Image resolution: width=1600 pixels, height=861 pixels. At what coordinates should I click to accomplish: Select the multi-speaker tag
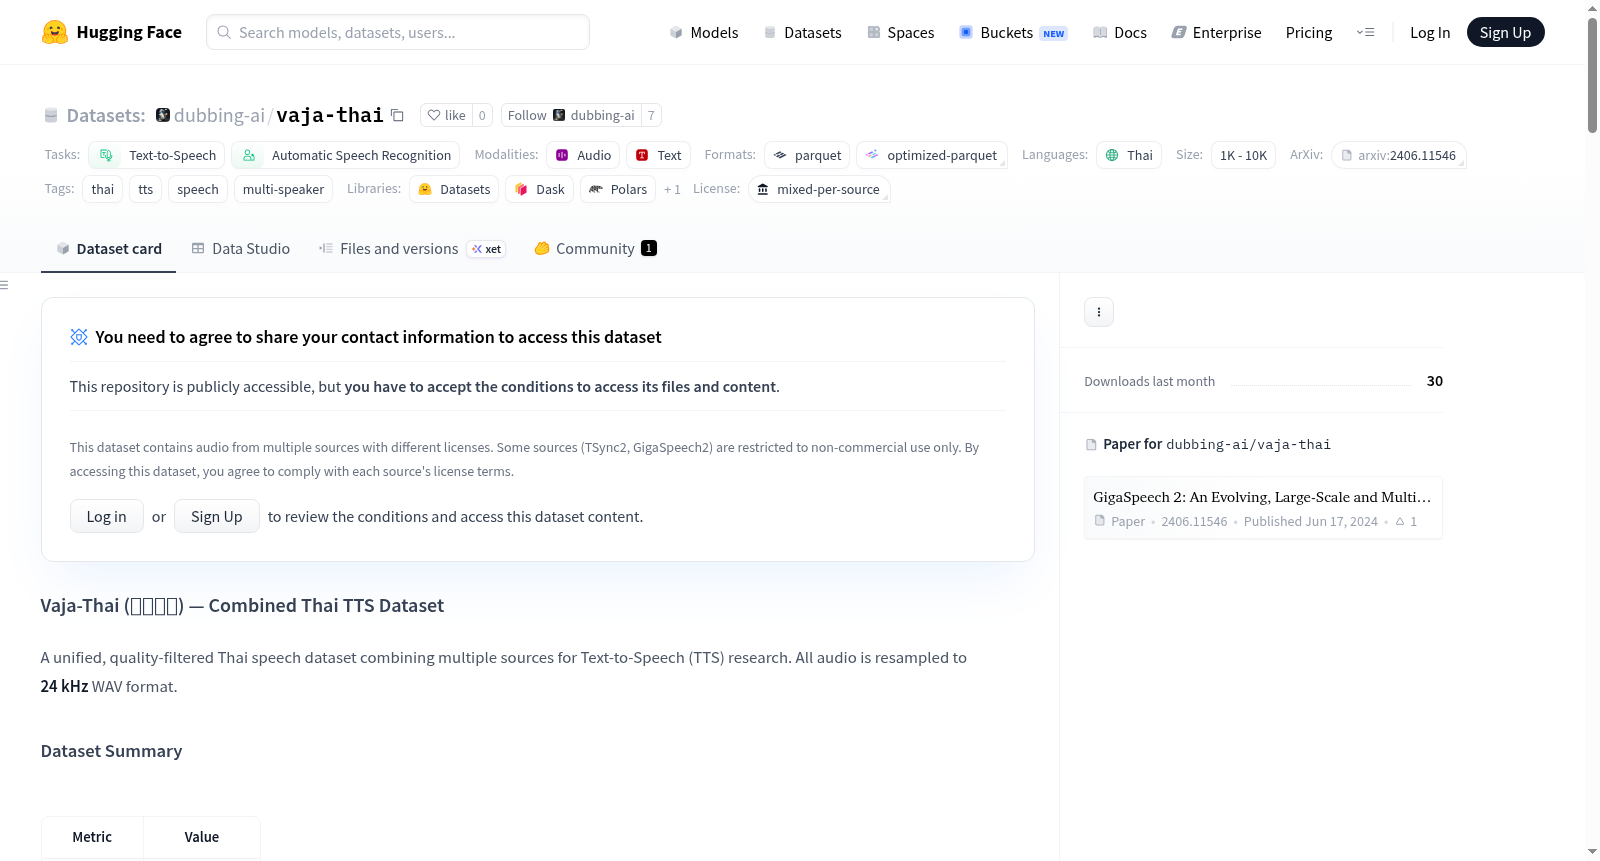(x=283, y=189)
